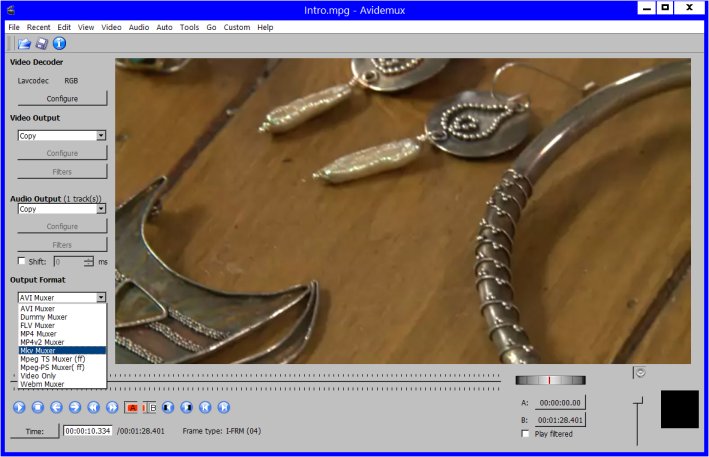709x457 pixels.
Task: Click the round icon above the volume slider
Action: (x=640, y=373)
